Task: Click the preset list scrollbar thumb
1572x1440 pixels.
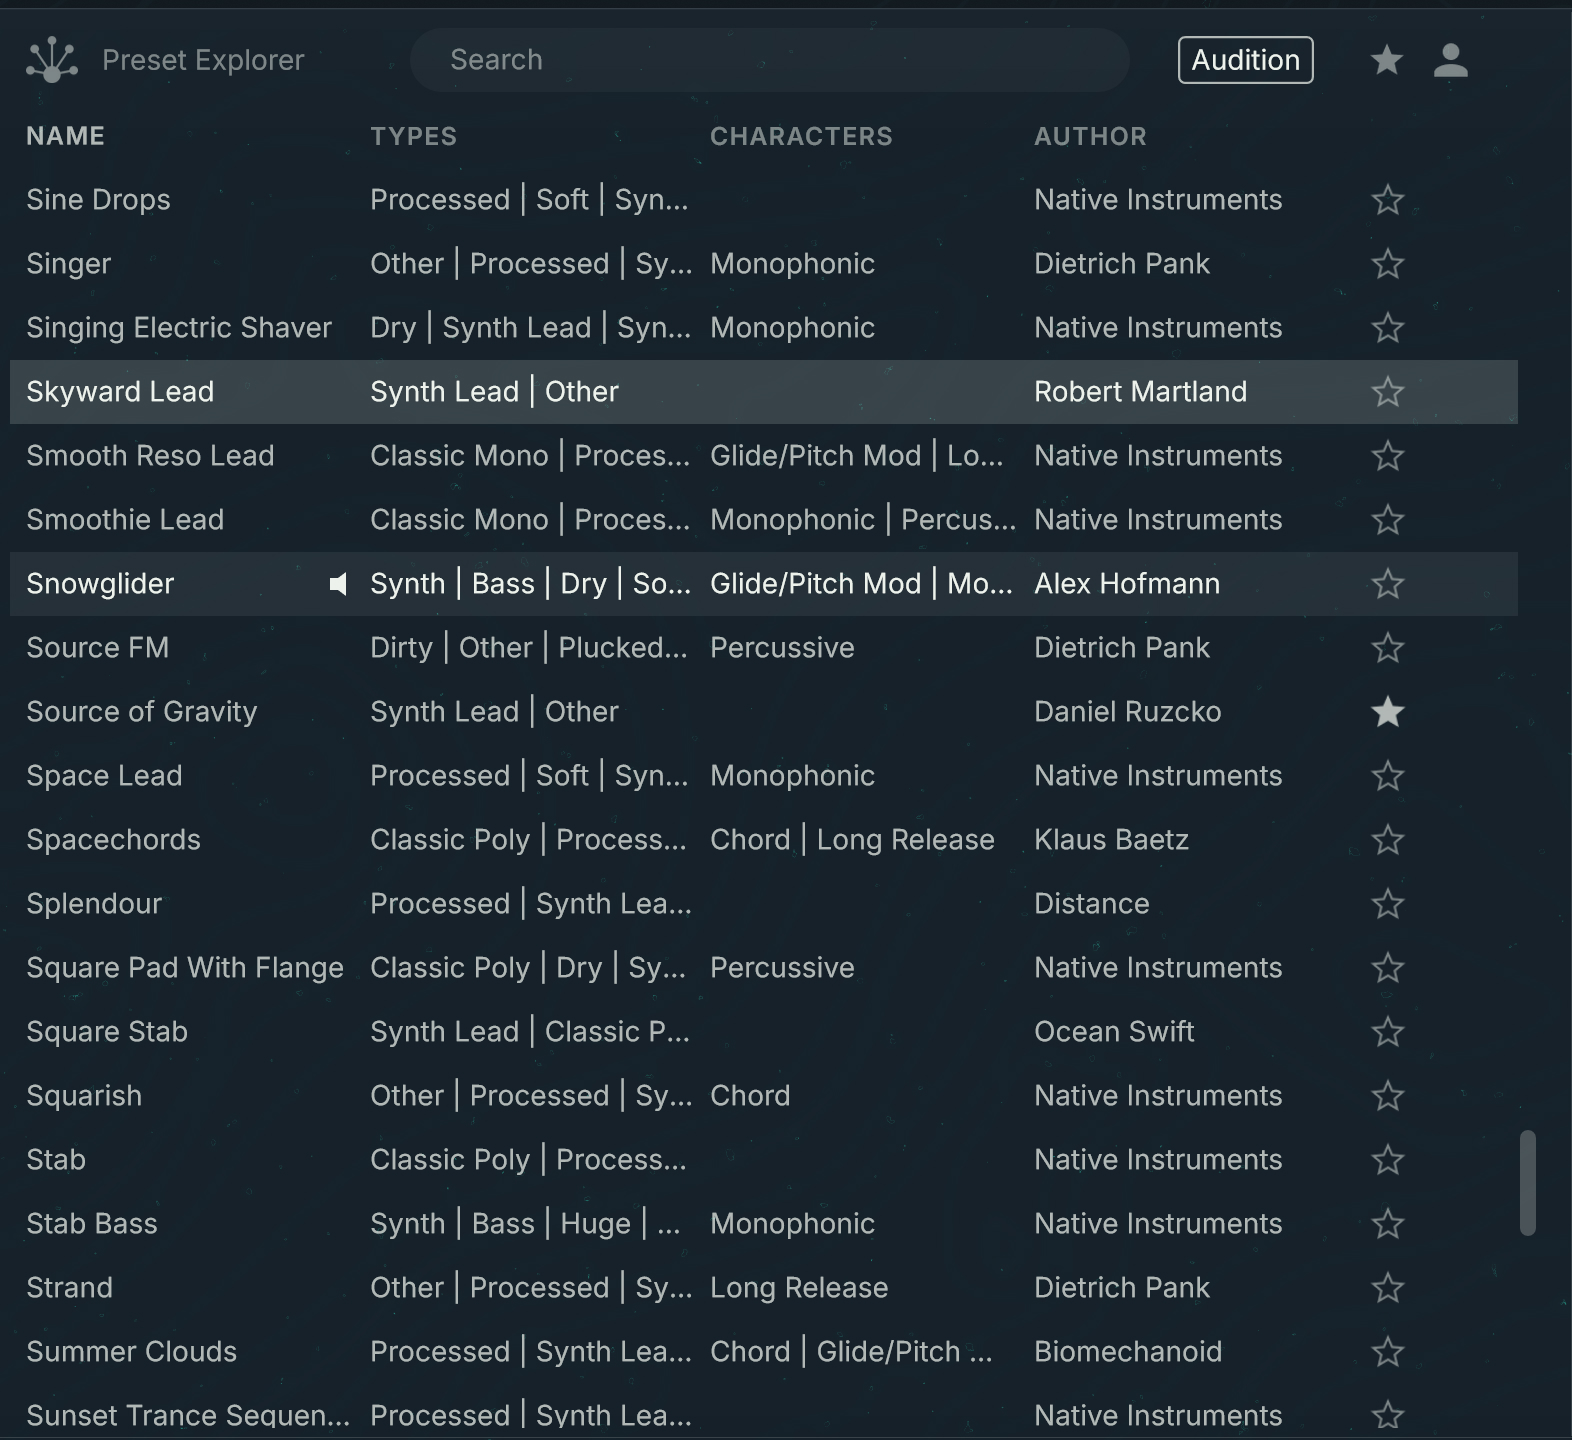Action: coord(1527,1183)
